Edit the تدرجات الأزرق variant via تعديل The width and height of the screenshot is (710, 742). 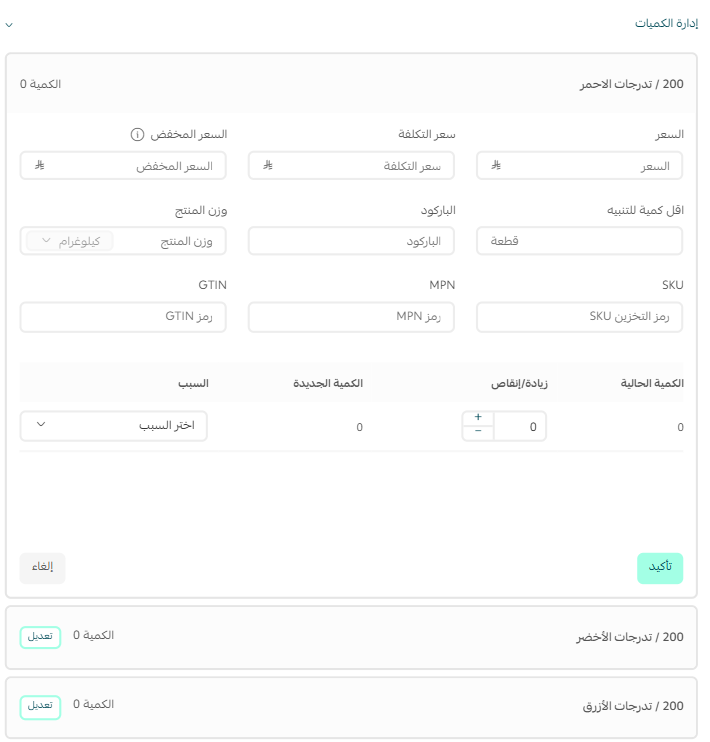coord(40,707)
